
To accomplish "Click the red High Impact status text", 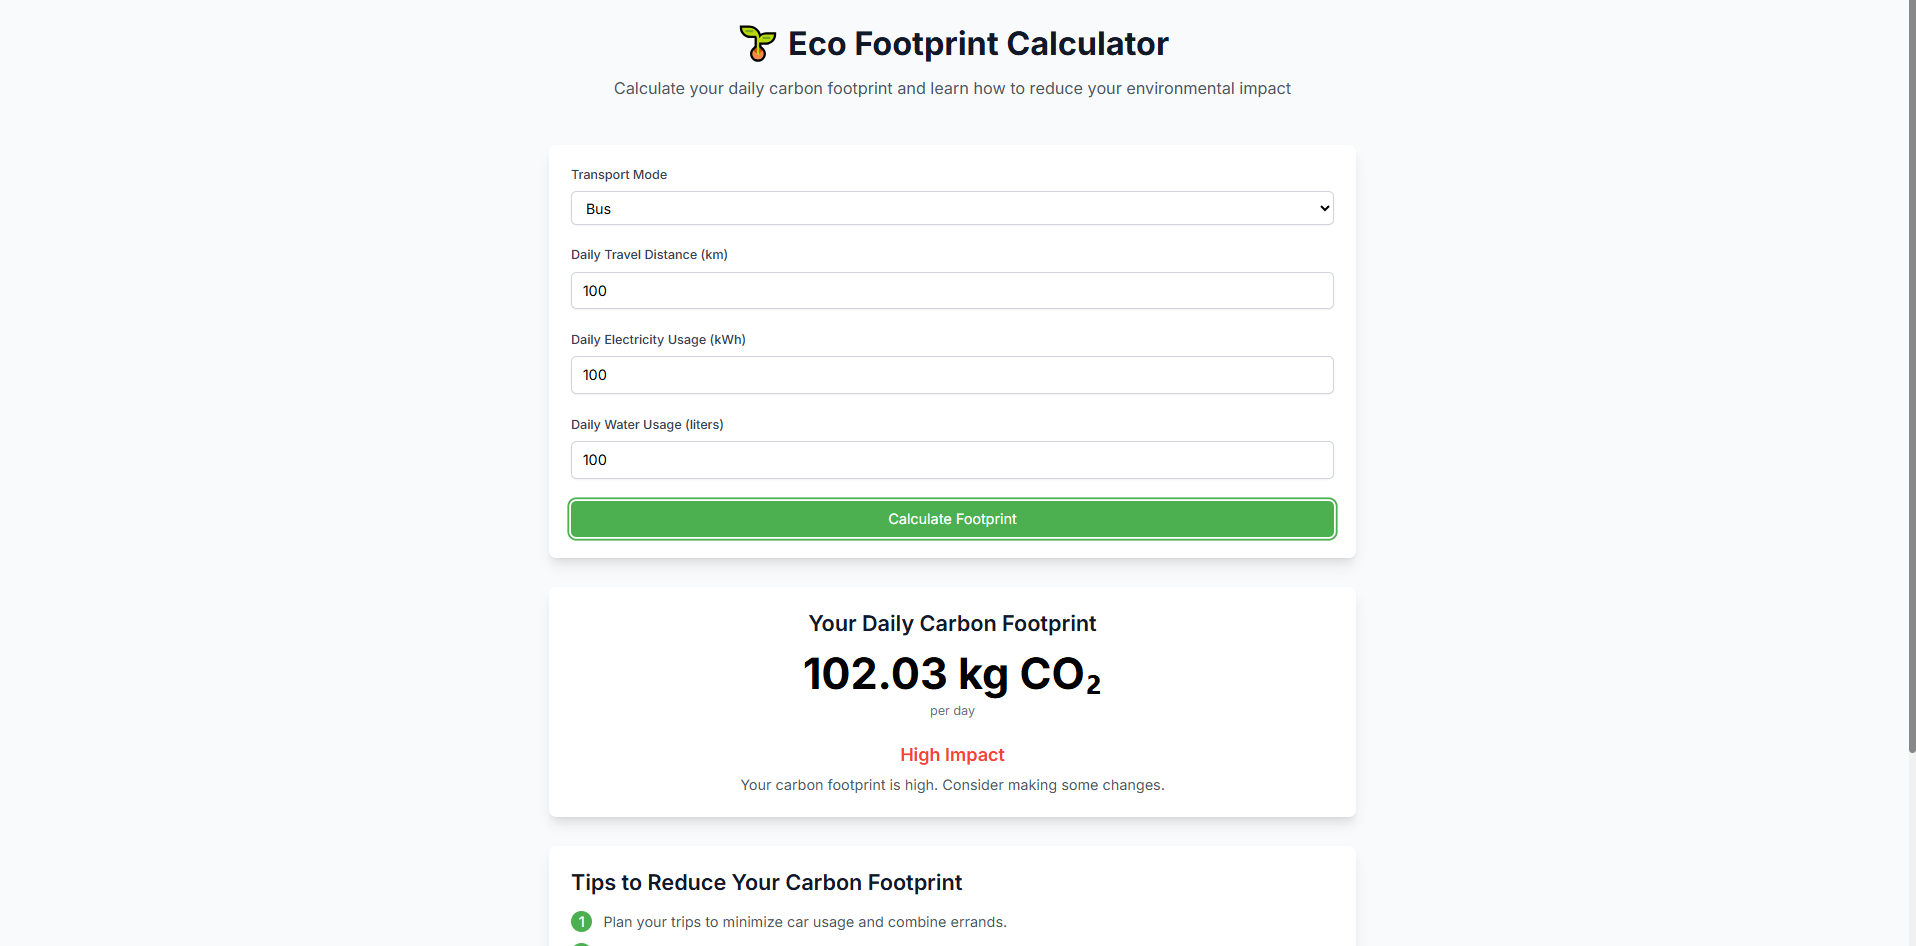I will click(952, 755).
